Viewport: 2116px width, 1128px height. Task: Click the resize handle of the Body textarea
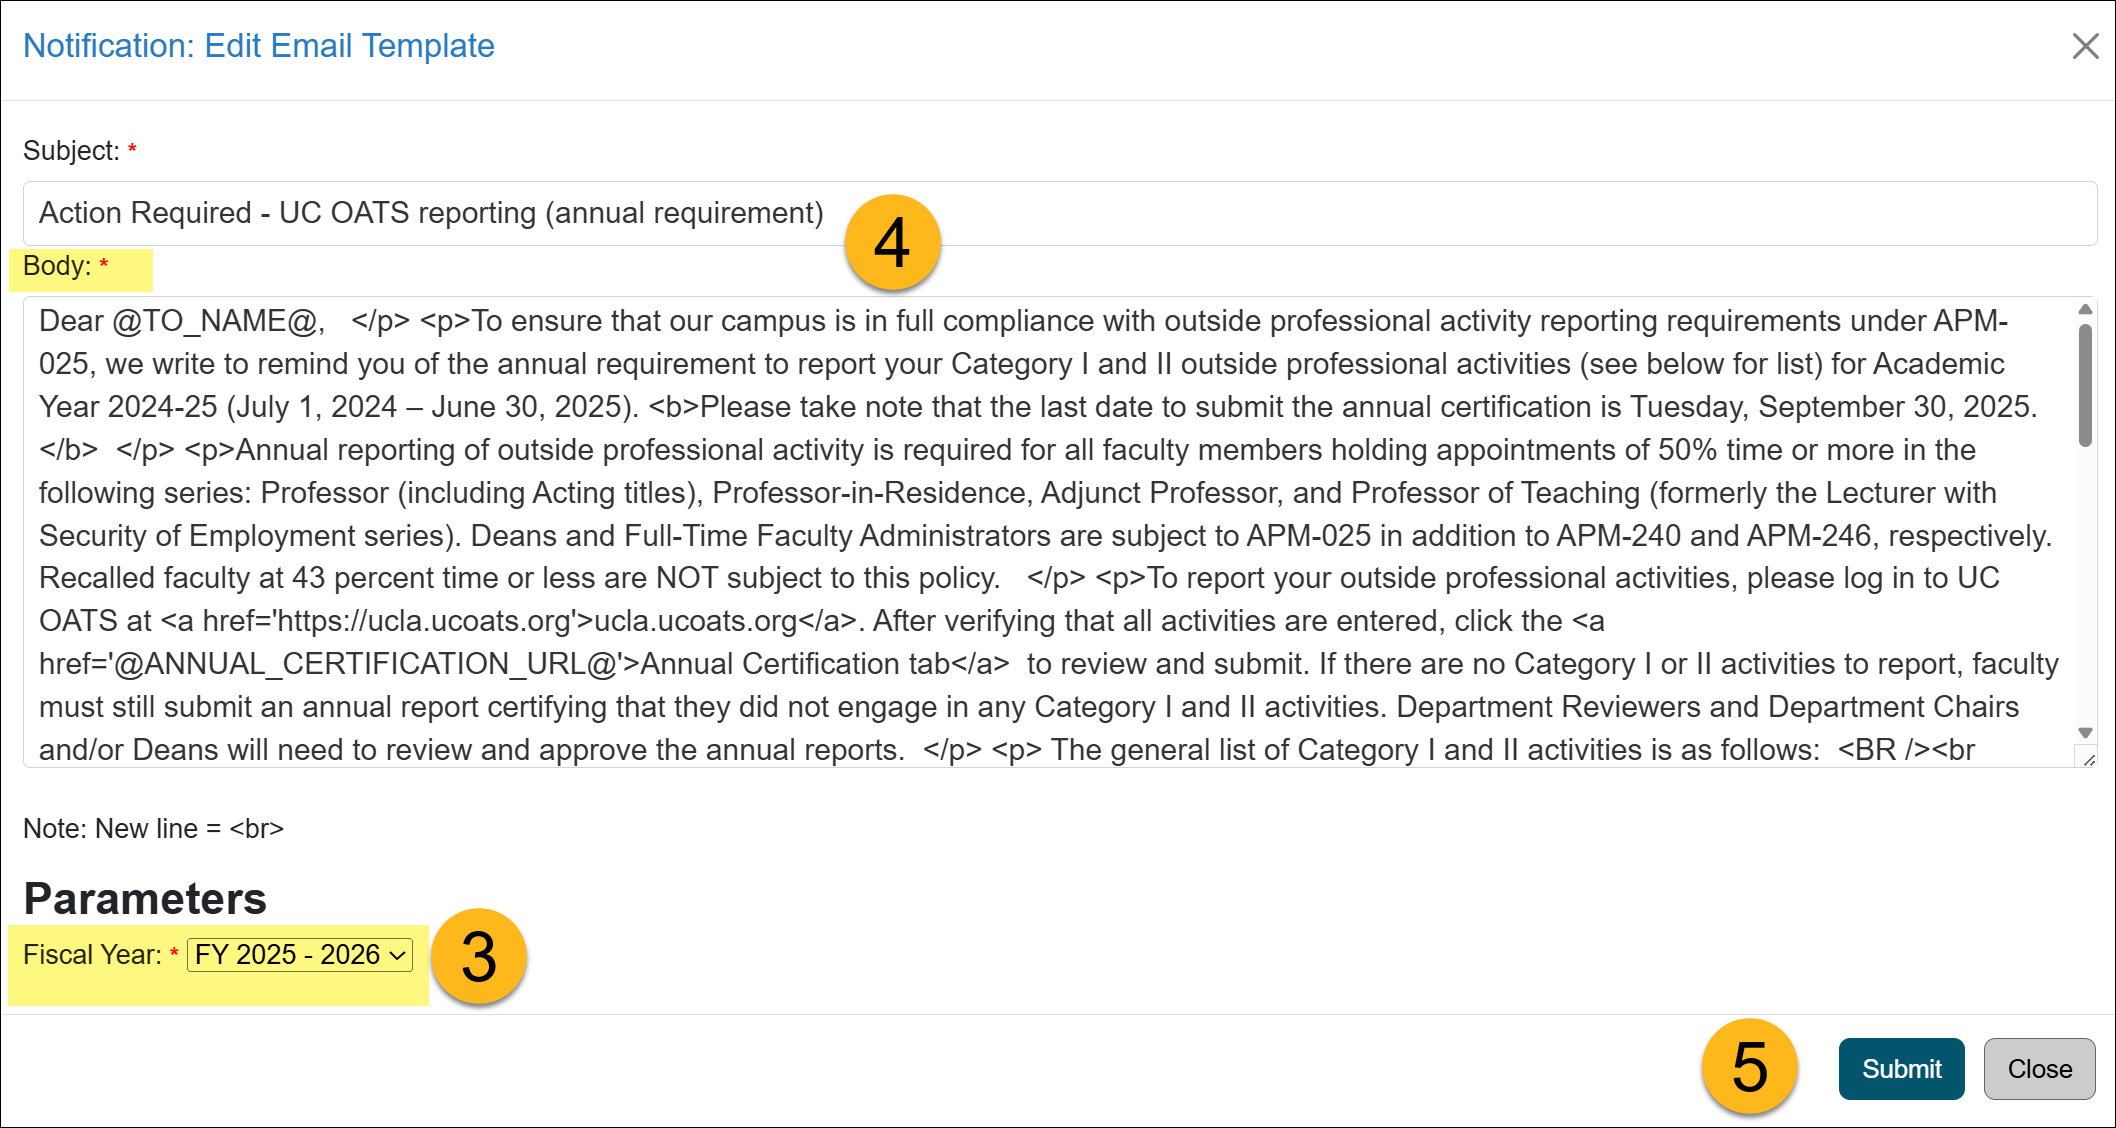click(x=2090, y=762)
